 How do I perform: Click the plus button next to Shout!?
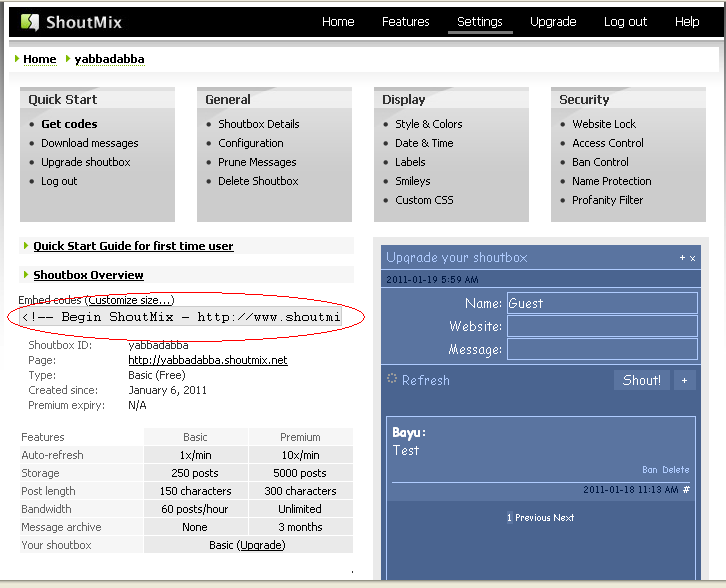pyautogui.click(x=684, y=381)
